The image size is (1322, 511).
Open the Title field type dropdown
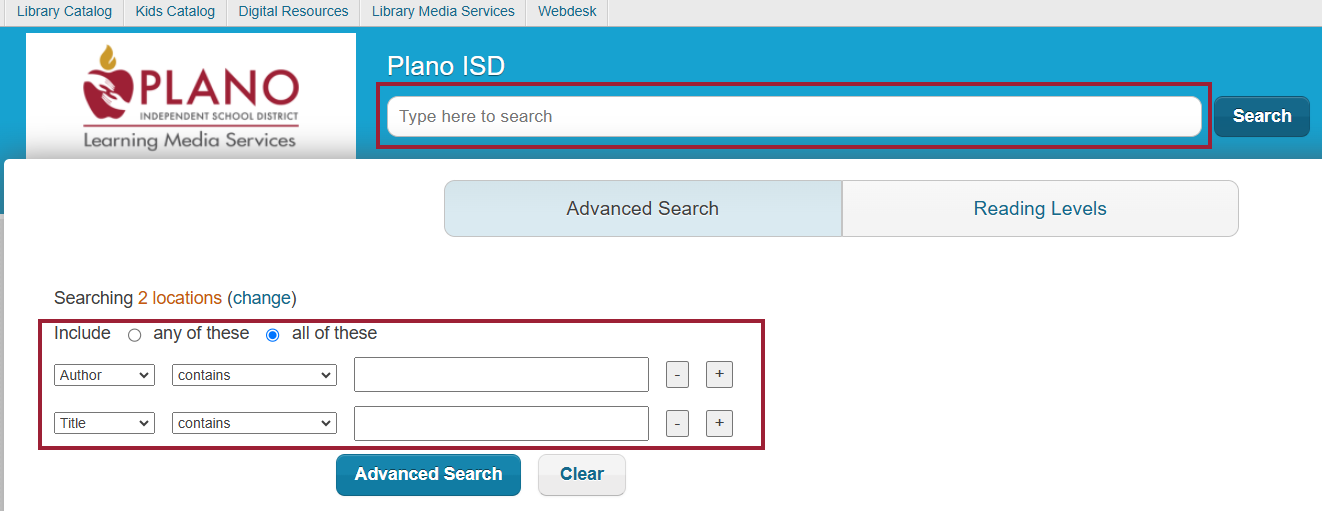coord(104,423)
